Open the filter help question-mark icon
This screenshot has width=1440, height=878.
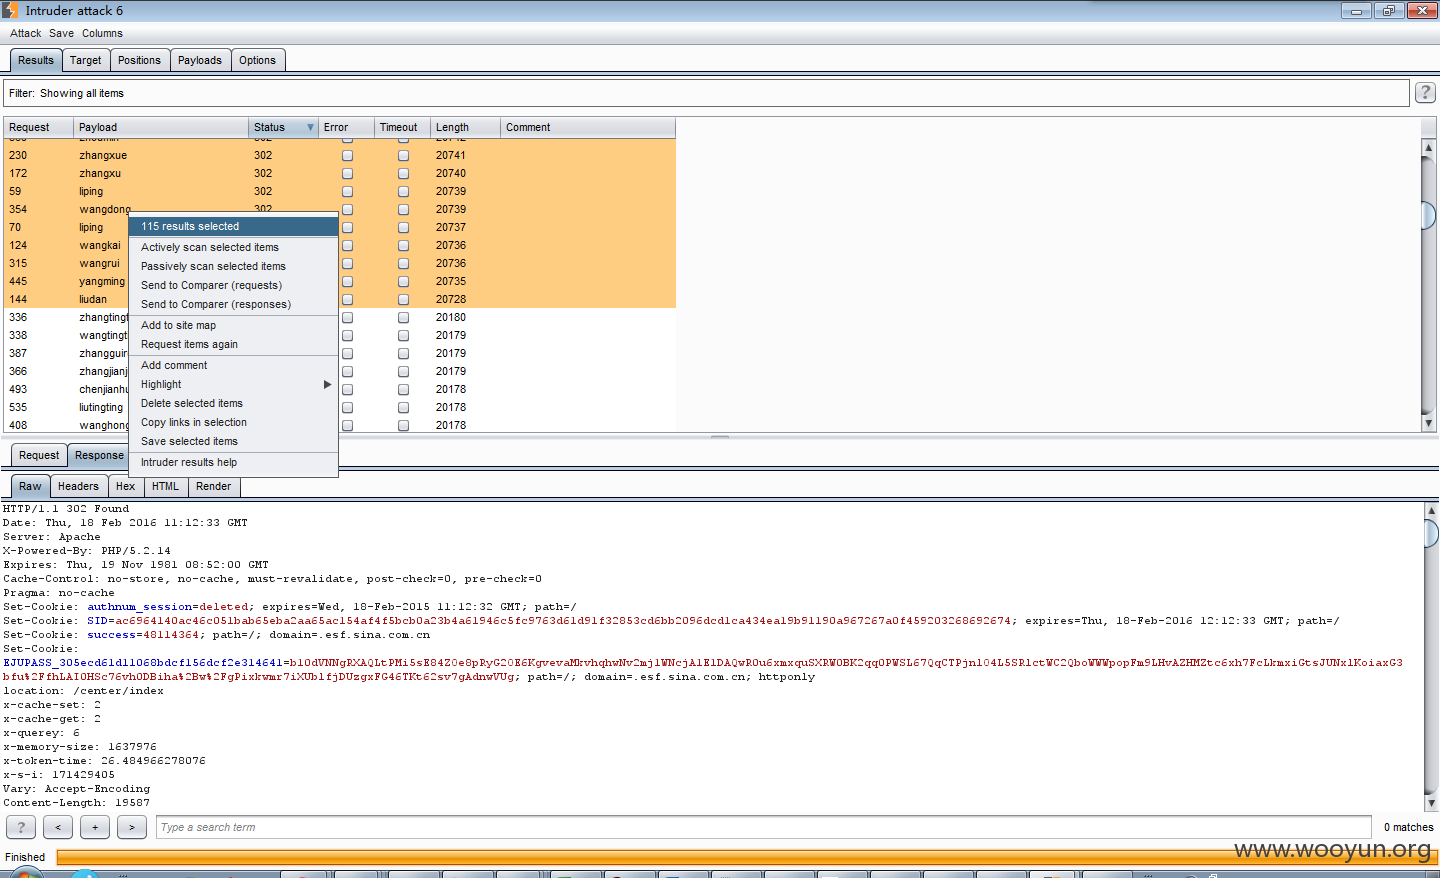(1425, 93)
